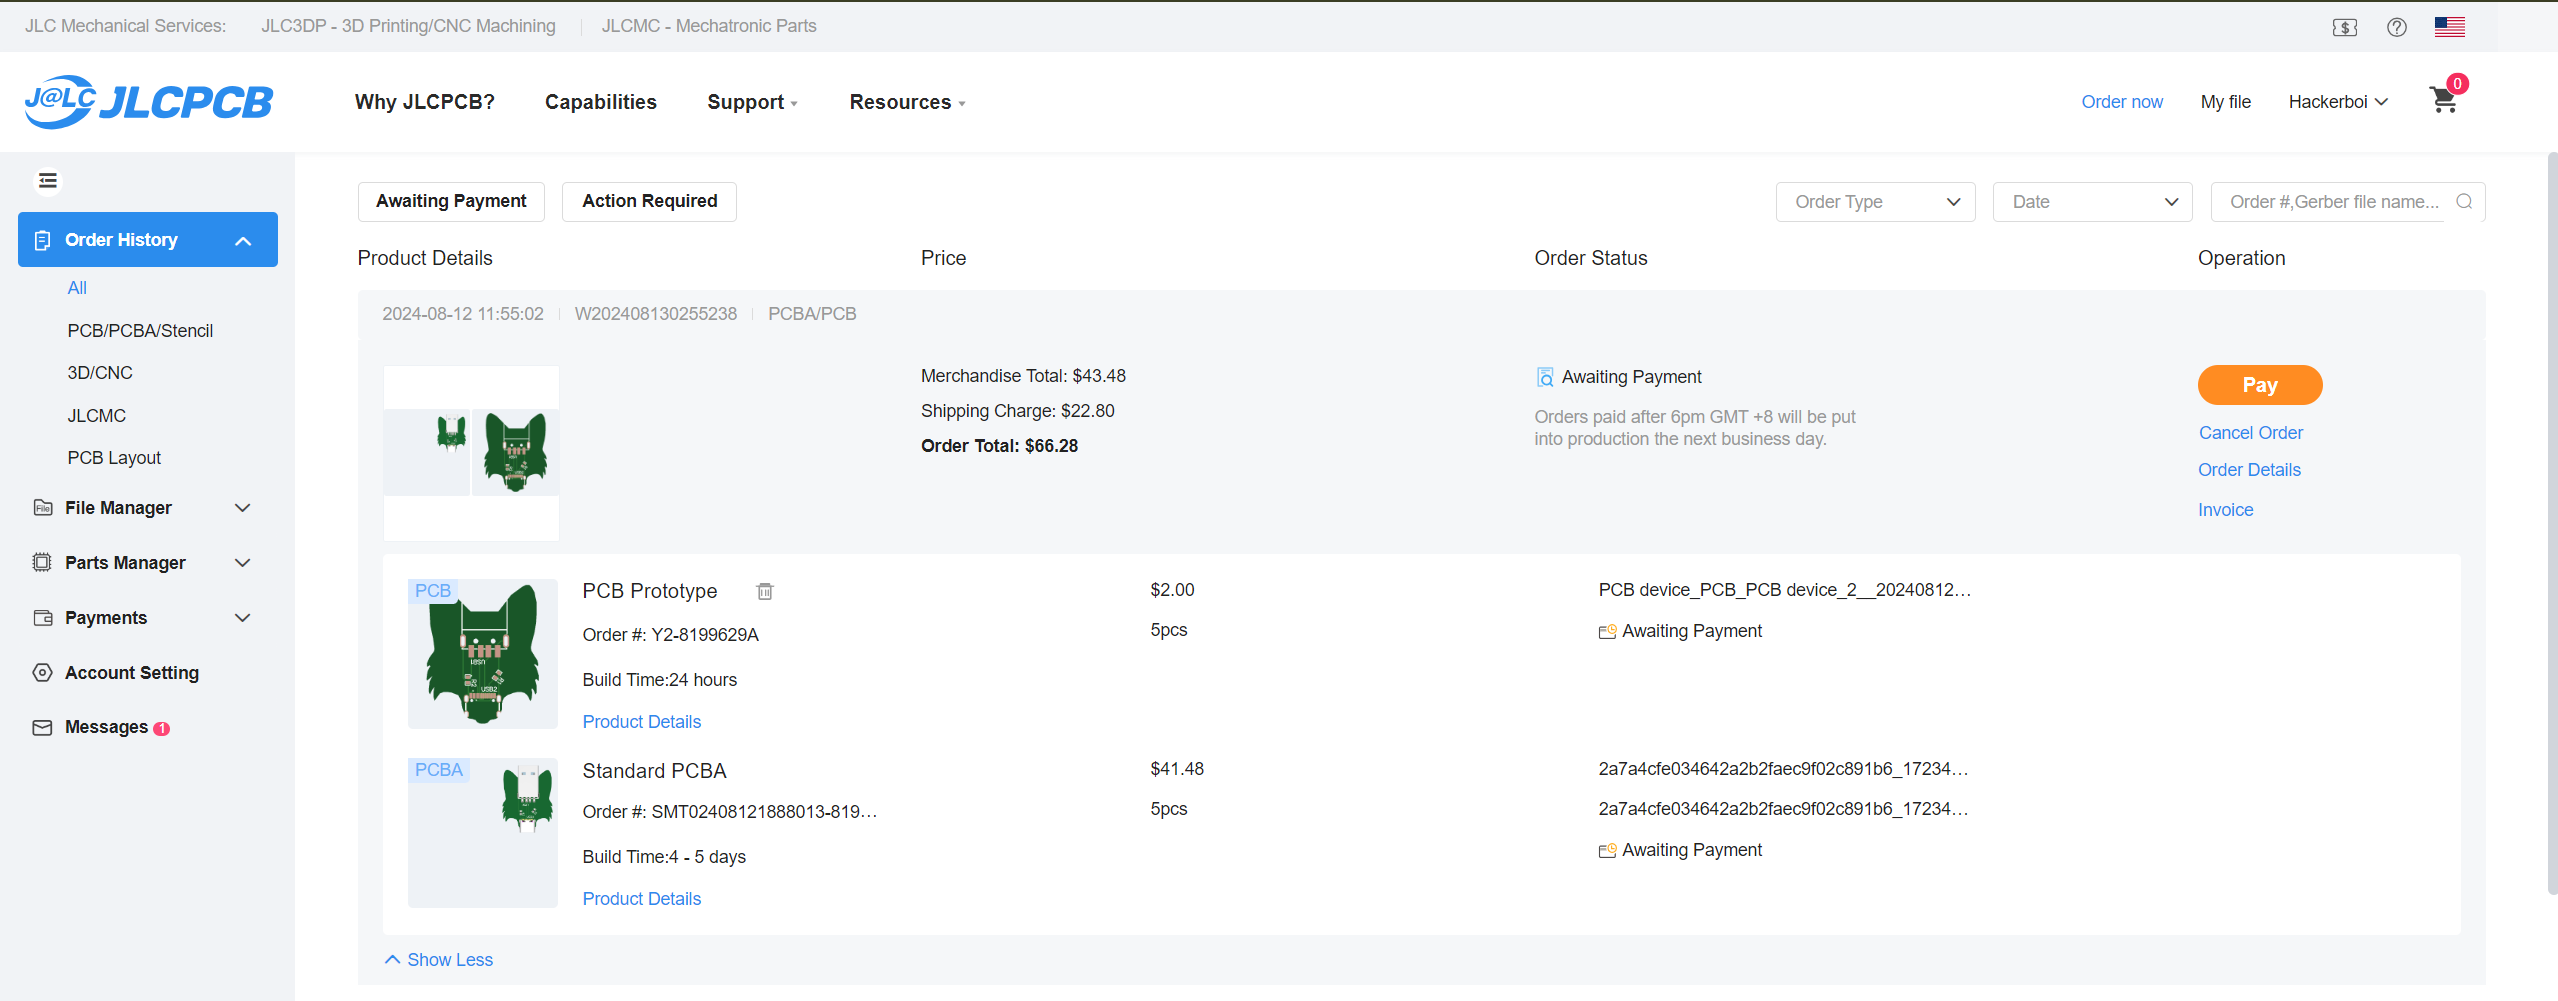Open the shopping cart icon
Screen dimensions: 2558x1001
pos(2443,100)
